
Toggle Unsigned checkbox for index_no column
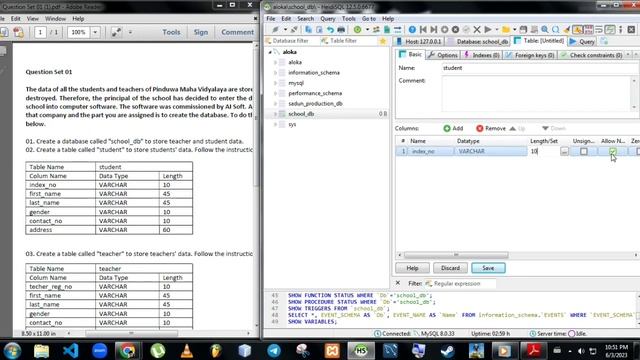pyautogui.click(x=584, y=151)
